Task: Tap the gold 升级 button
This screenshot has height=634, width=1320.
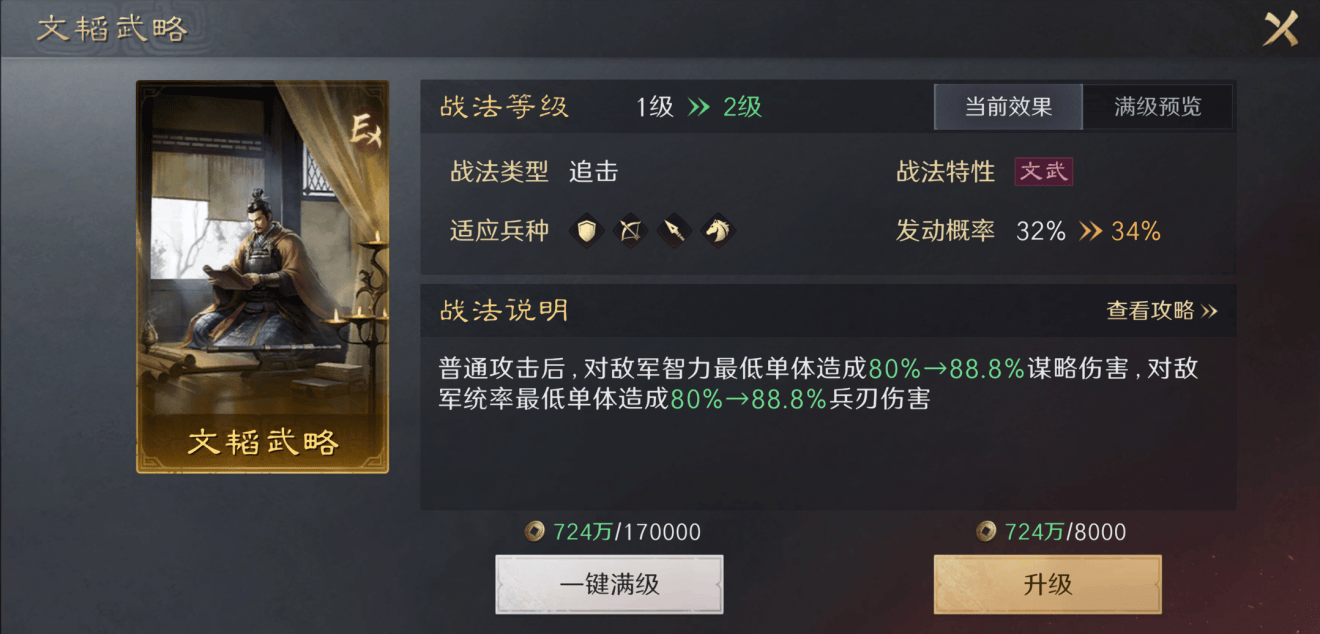Action: (x=1047, y=584)
